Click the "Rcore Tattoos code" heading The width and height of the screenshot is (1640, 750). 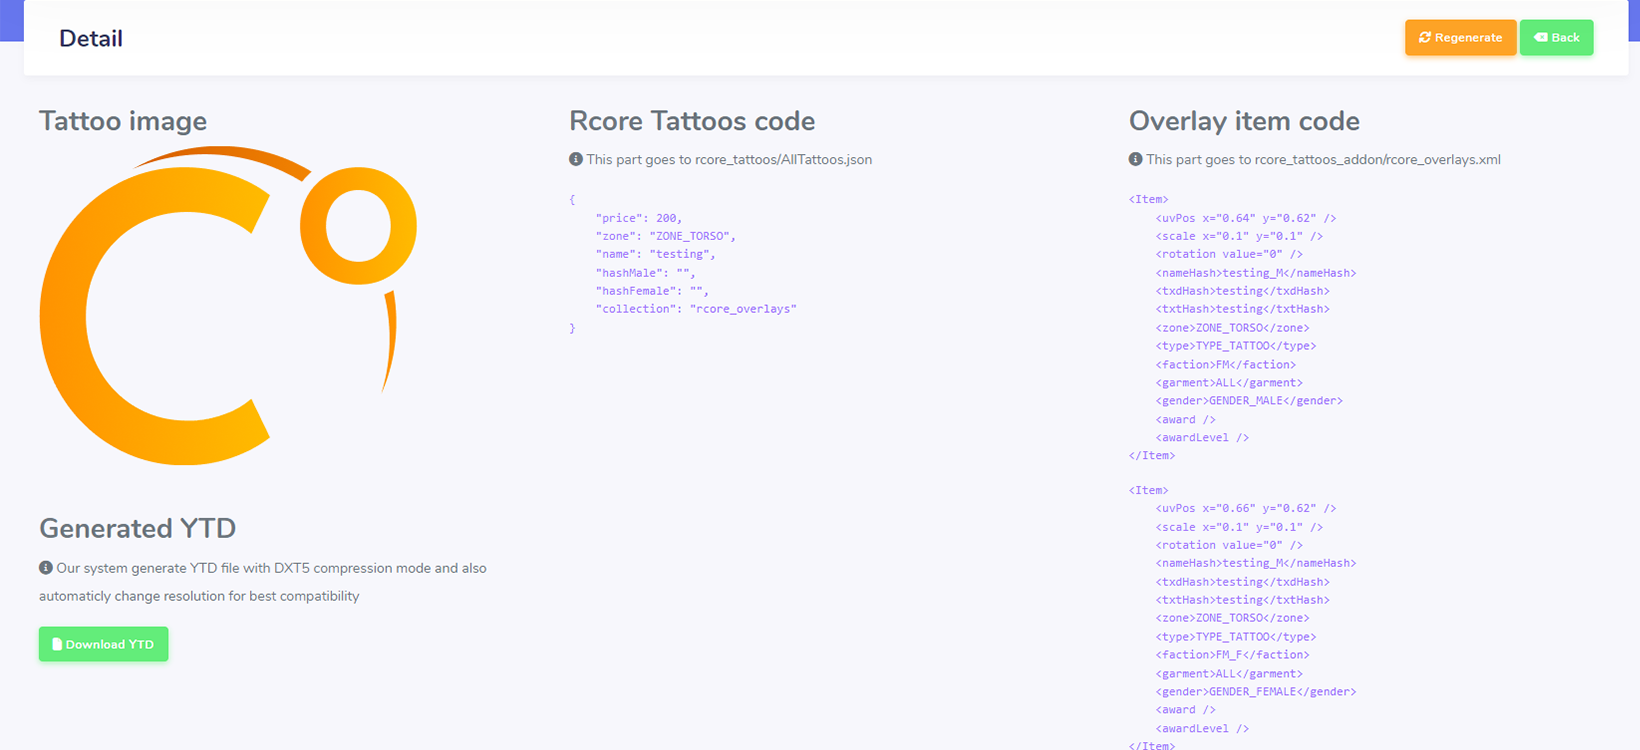point(692,121)
